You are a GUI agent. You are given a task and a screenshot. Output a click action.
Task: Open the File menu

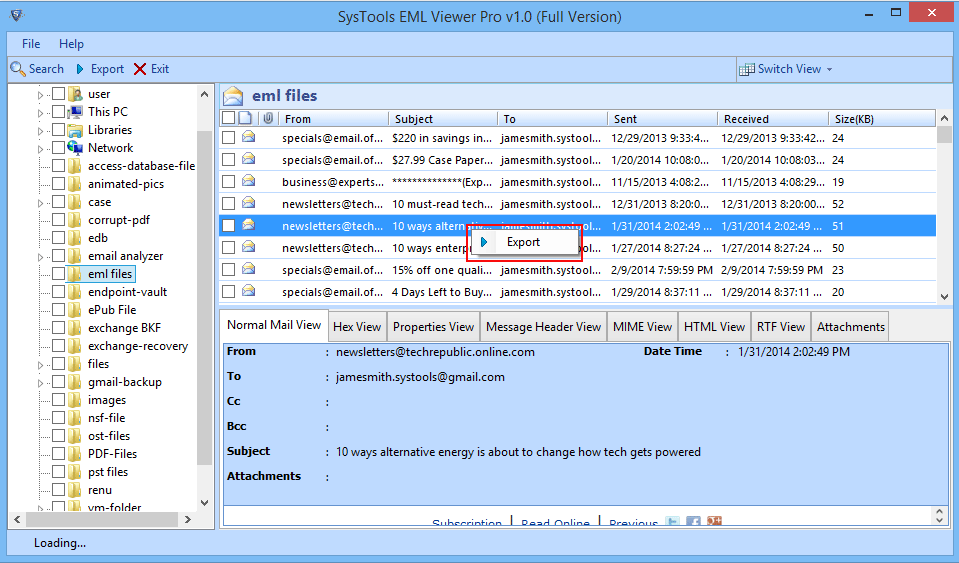coord(31,44)
